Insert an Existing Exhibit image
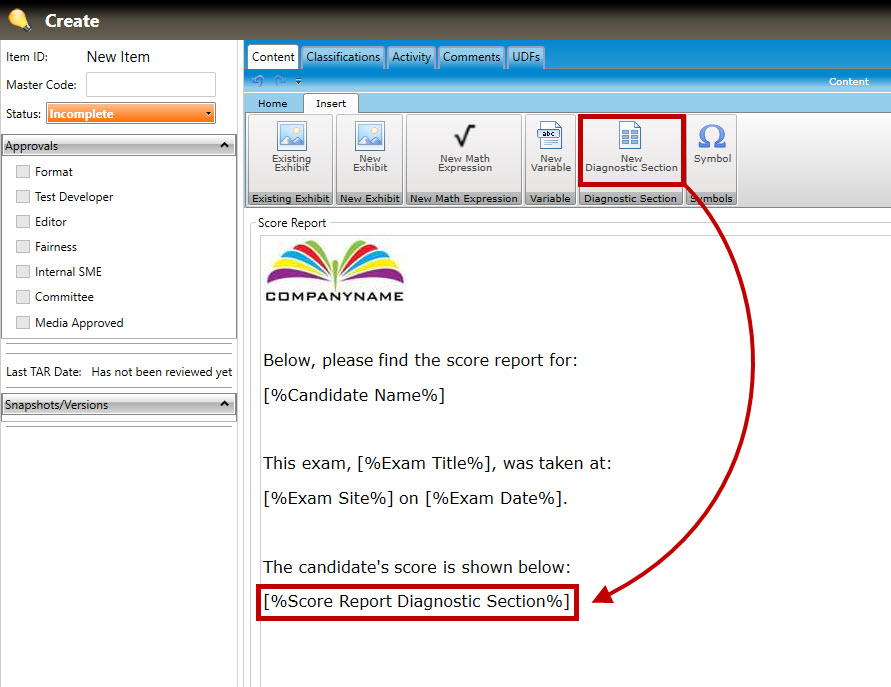The height and width of the screenshot is (687, 891). pyautogui.click(x=292, y=148)
